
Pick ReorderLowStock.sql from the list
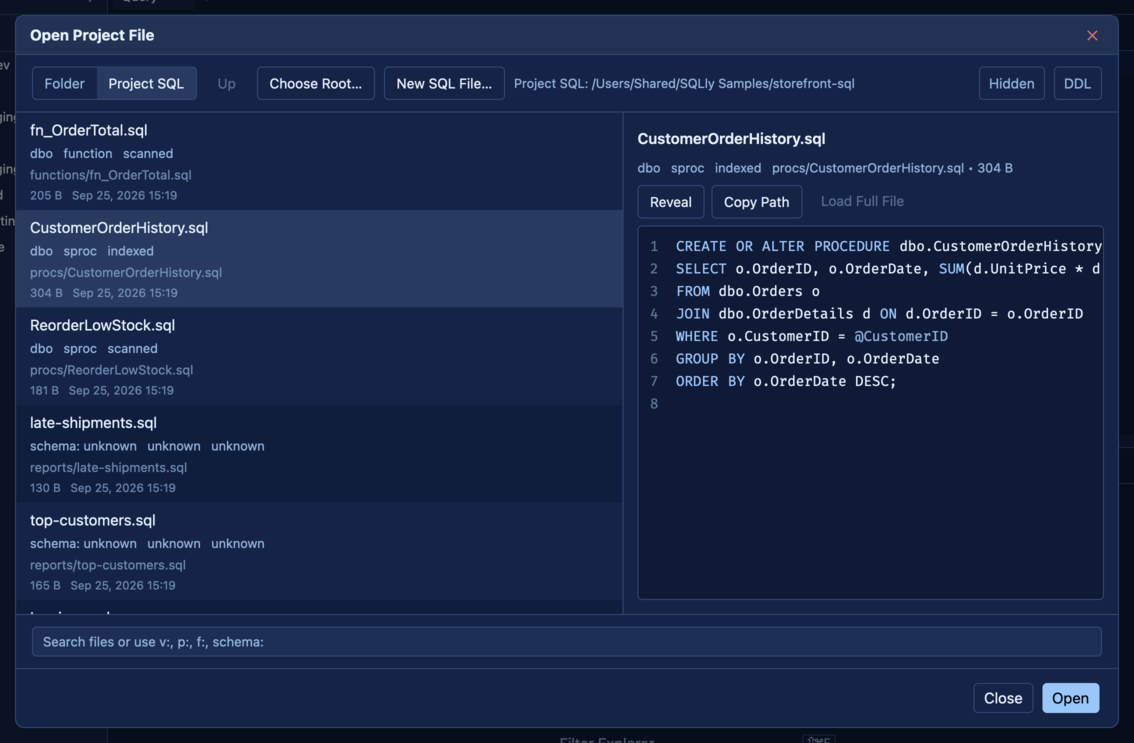(x=319, y=357)
